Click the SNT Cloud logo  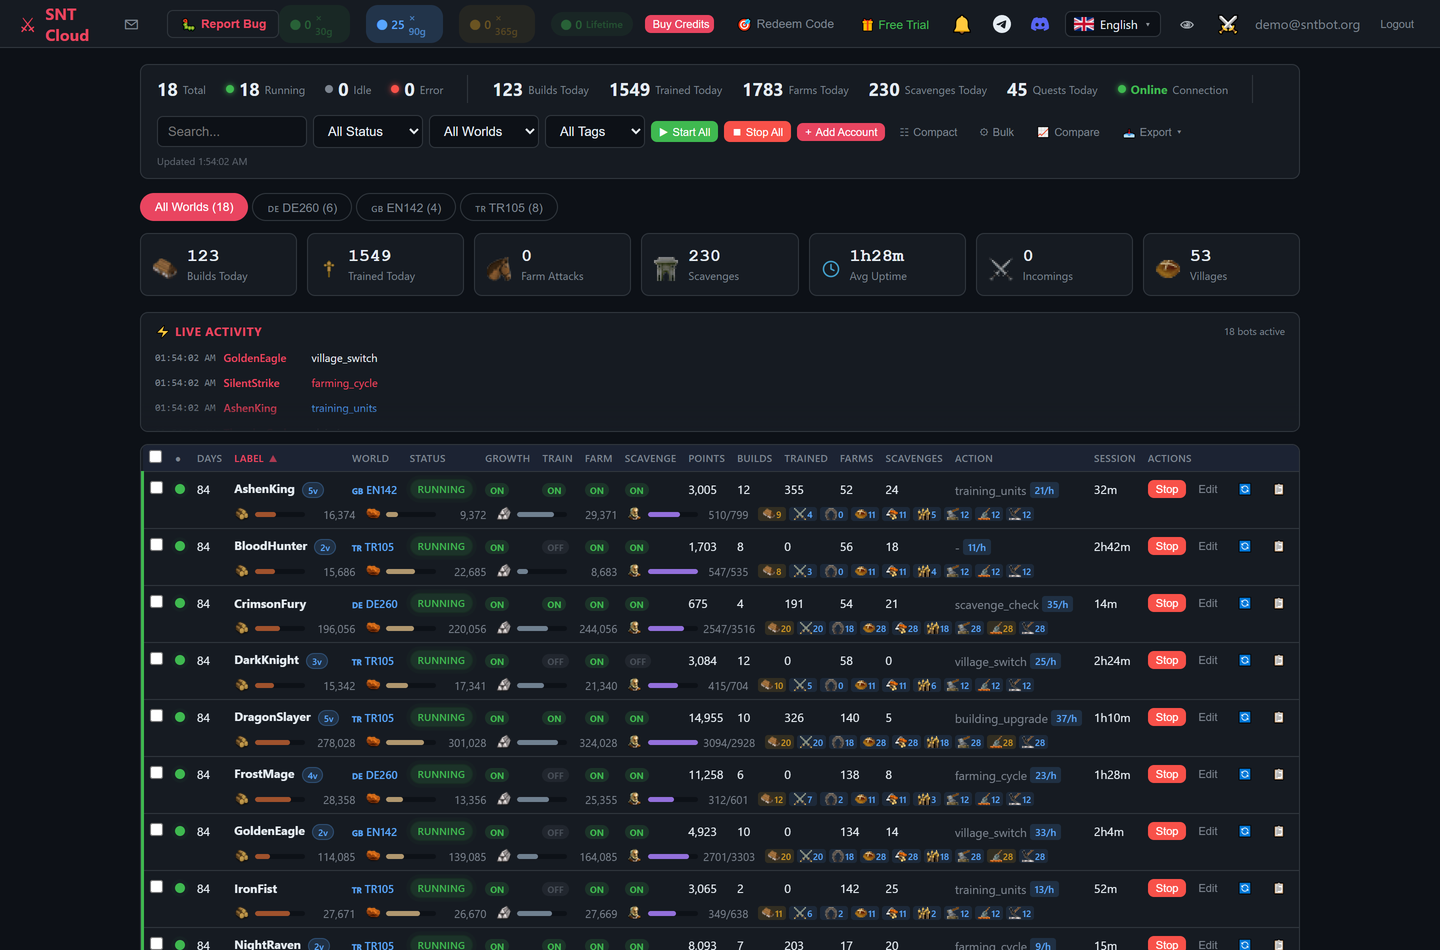(55, 24)
